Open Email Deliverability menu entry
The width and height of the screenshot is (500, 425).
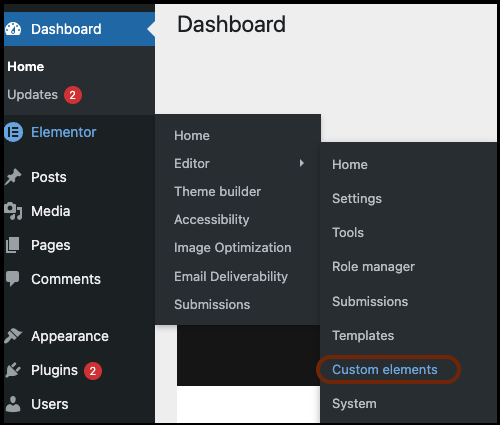pyautogui.click(x=231, y=277)
